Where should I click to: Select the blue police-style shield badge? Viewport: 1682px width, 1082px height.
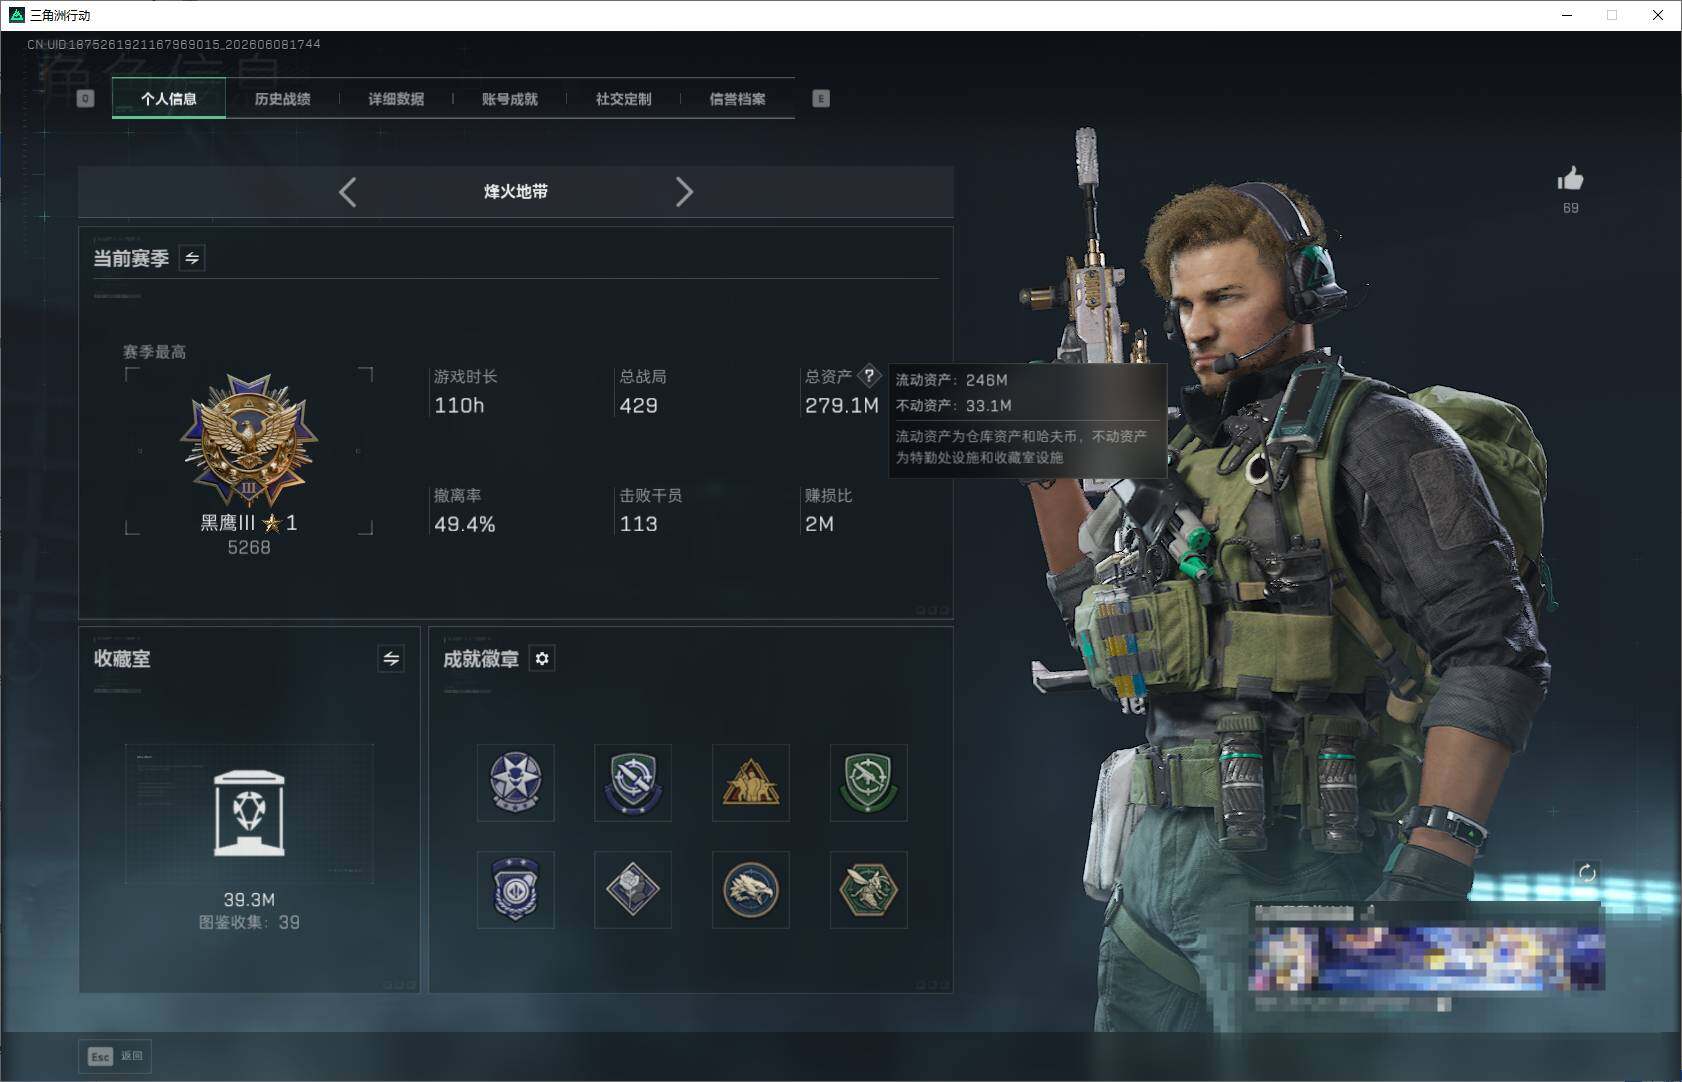(x=515, y=890)
